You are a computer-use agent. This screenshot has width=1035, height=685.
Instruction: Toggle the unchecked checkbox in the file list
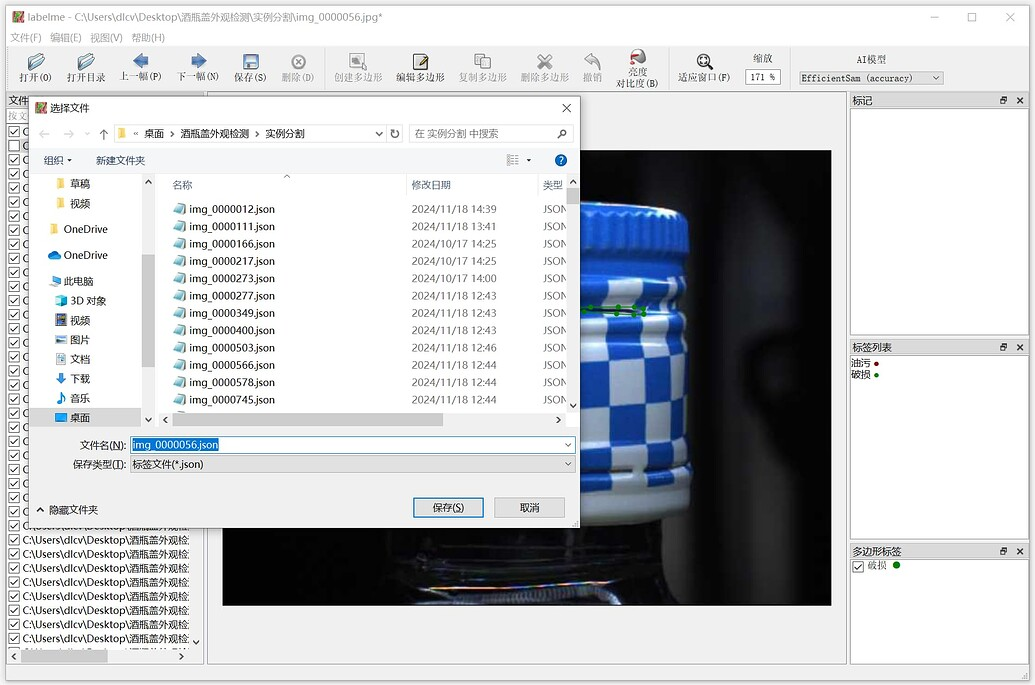click(x=14, y=145)
